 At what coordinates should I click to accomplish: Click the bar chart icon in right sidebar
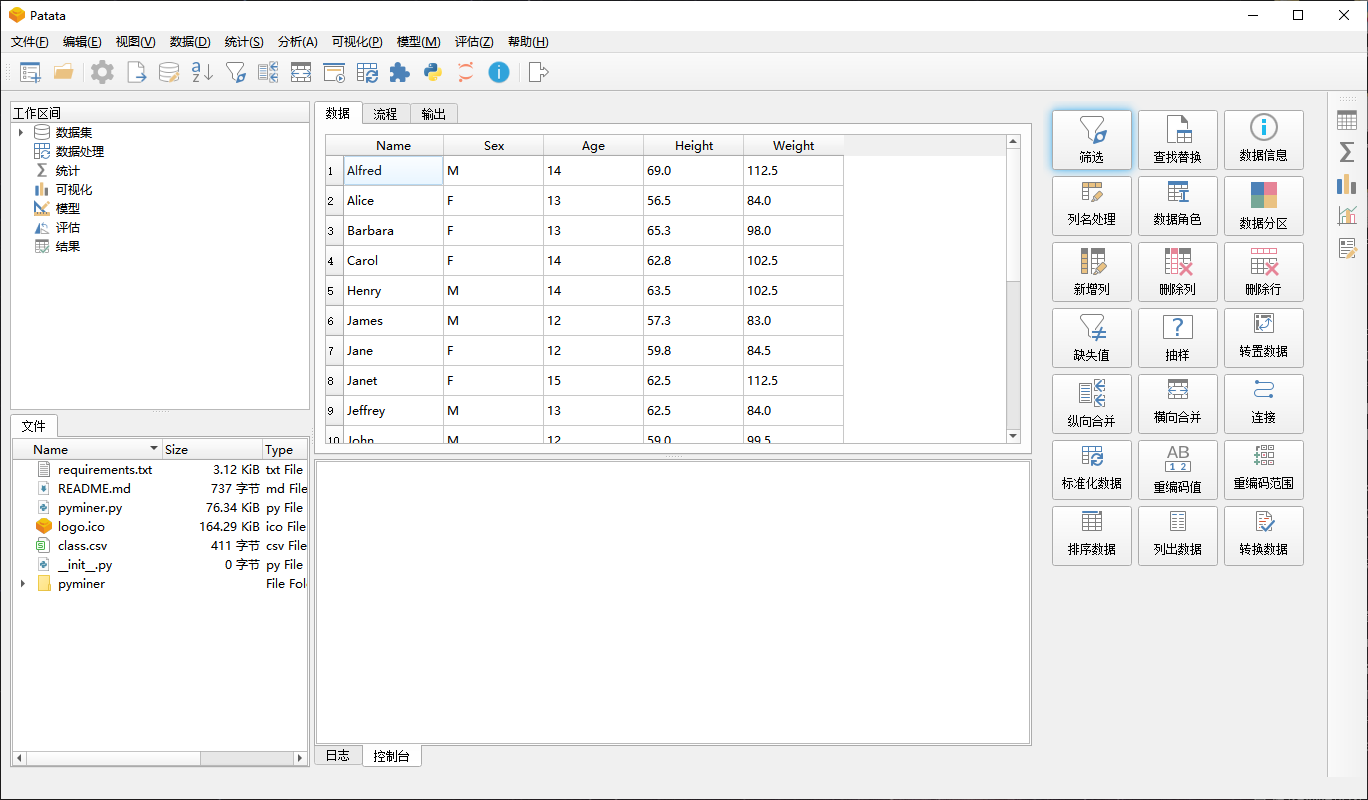tap(1346, 184)
